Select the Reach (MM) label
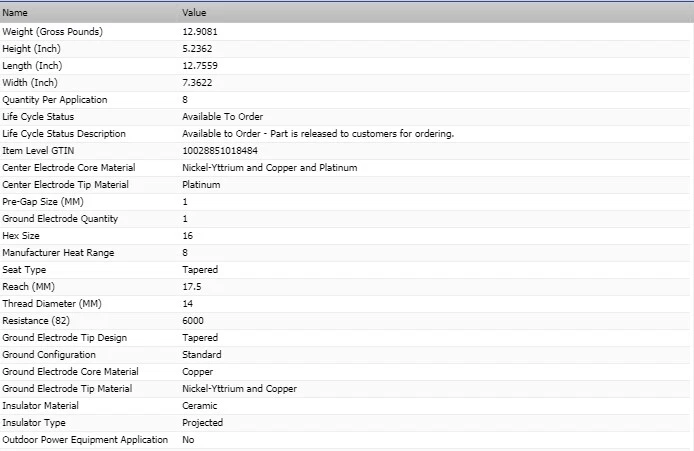The width and height of the screenshot is (694, 451). coord(28,286)
